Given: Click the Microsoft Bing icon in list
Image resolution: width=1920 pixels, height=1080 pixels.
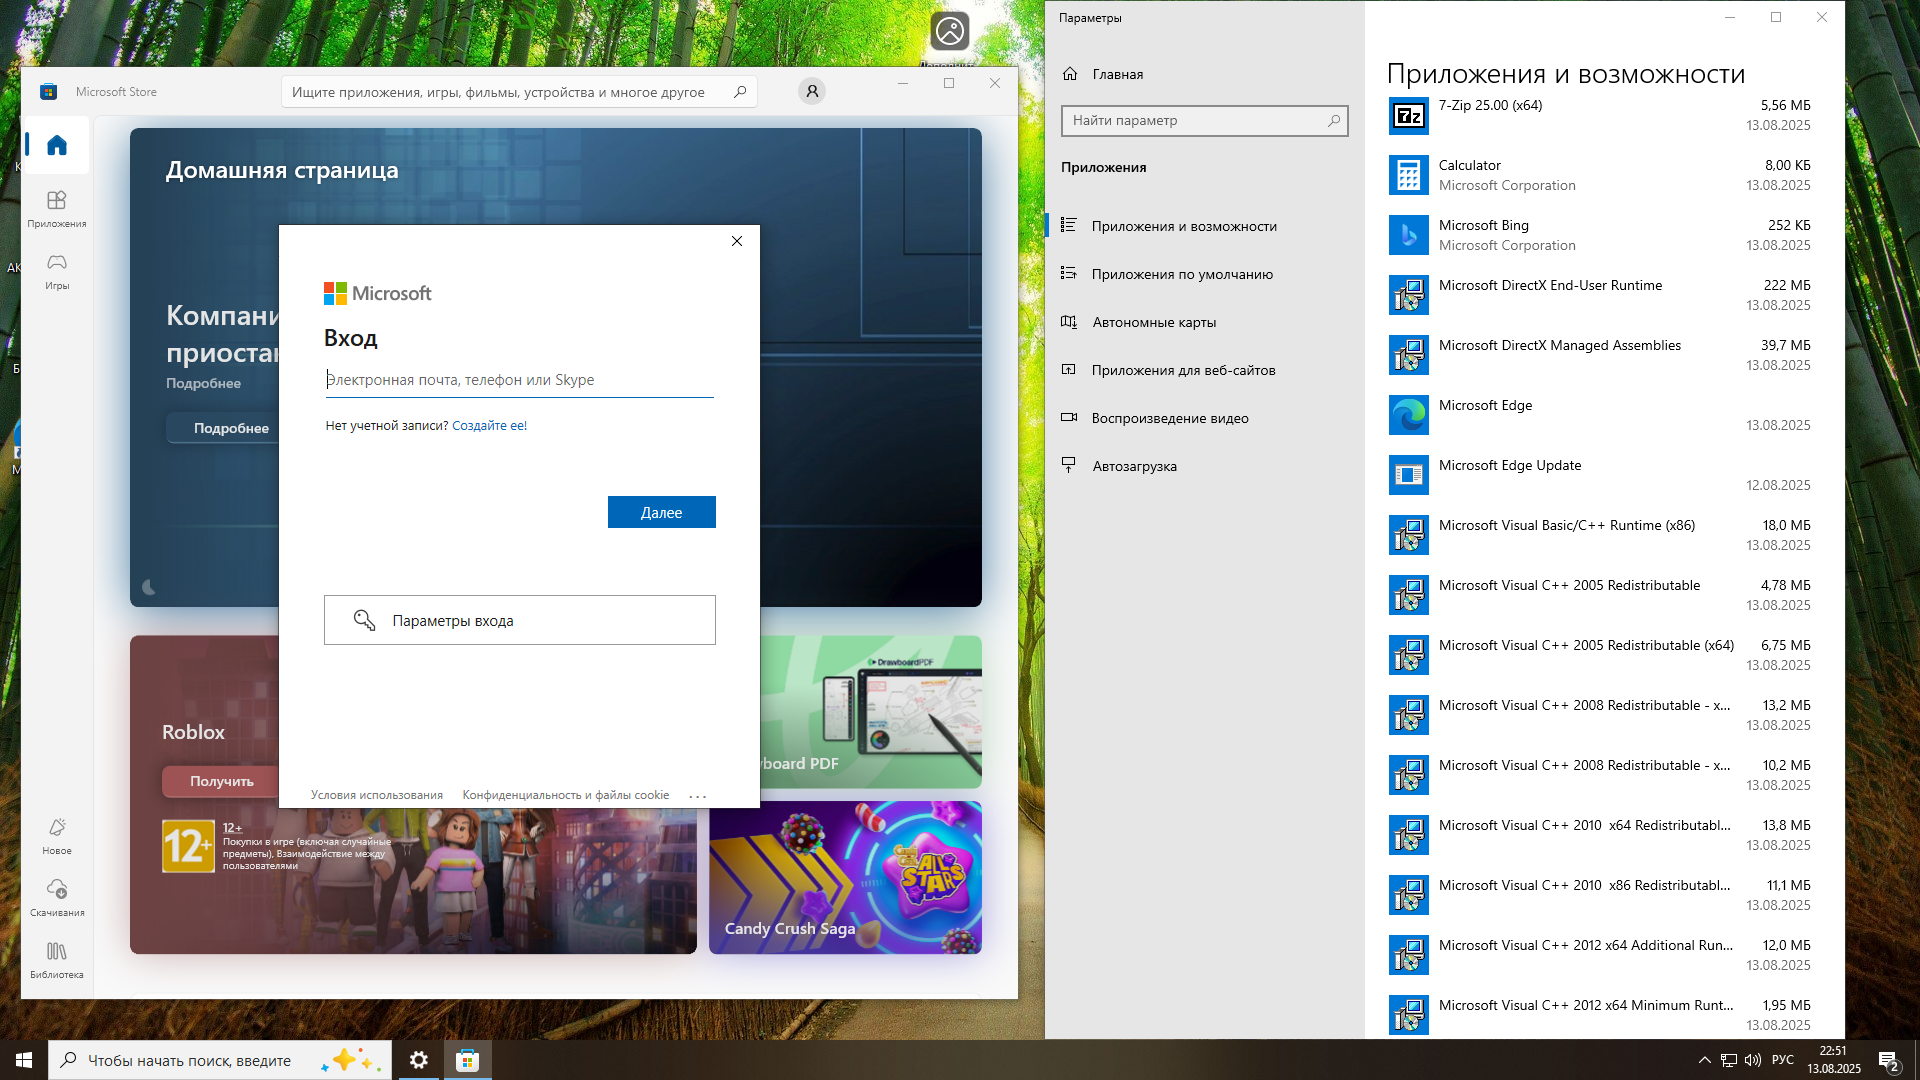Looking at the screenshot, I should pos(1409,235).
